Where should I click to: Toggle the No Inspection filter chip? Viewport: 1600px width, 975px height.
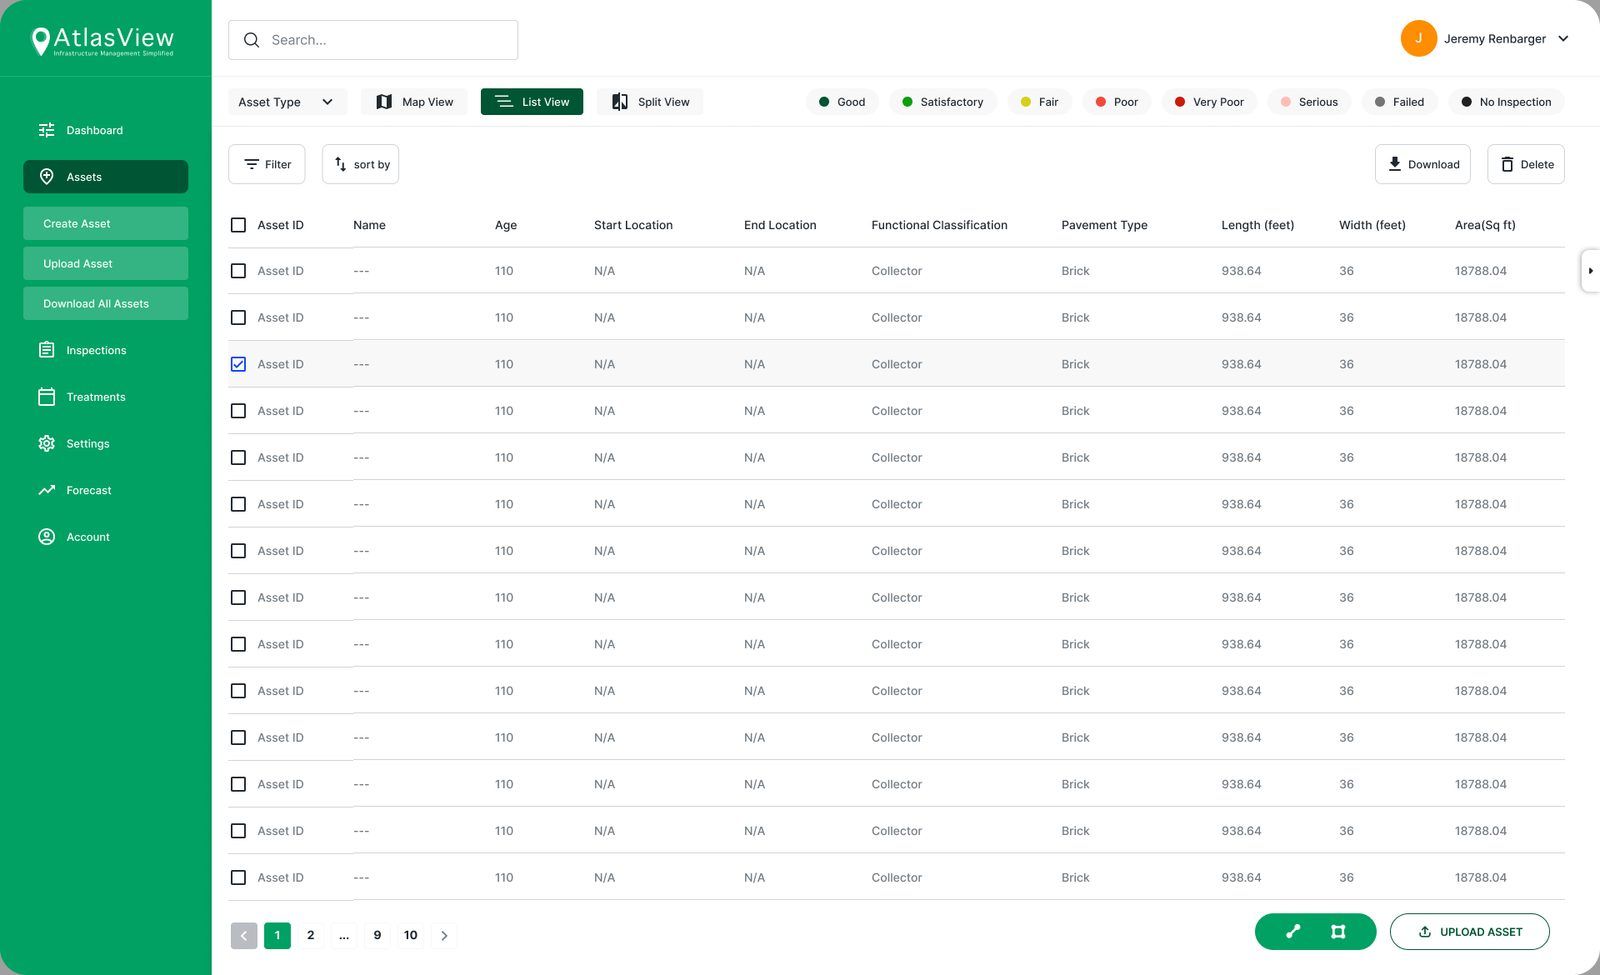(1506, 102)
